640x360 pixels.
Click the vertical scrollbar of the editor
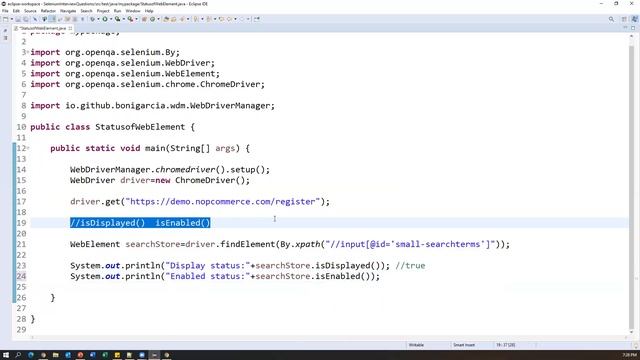point(631,184)
